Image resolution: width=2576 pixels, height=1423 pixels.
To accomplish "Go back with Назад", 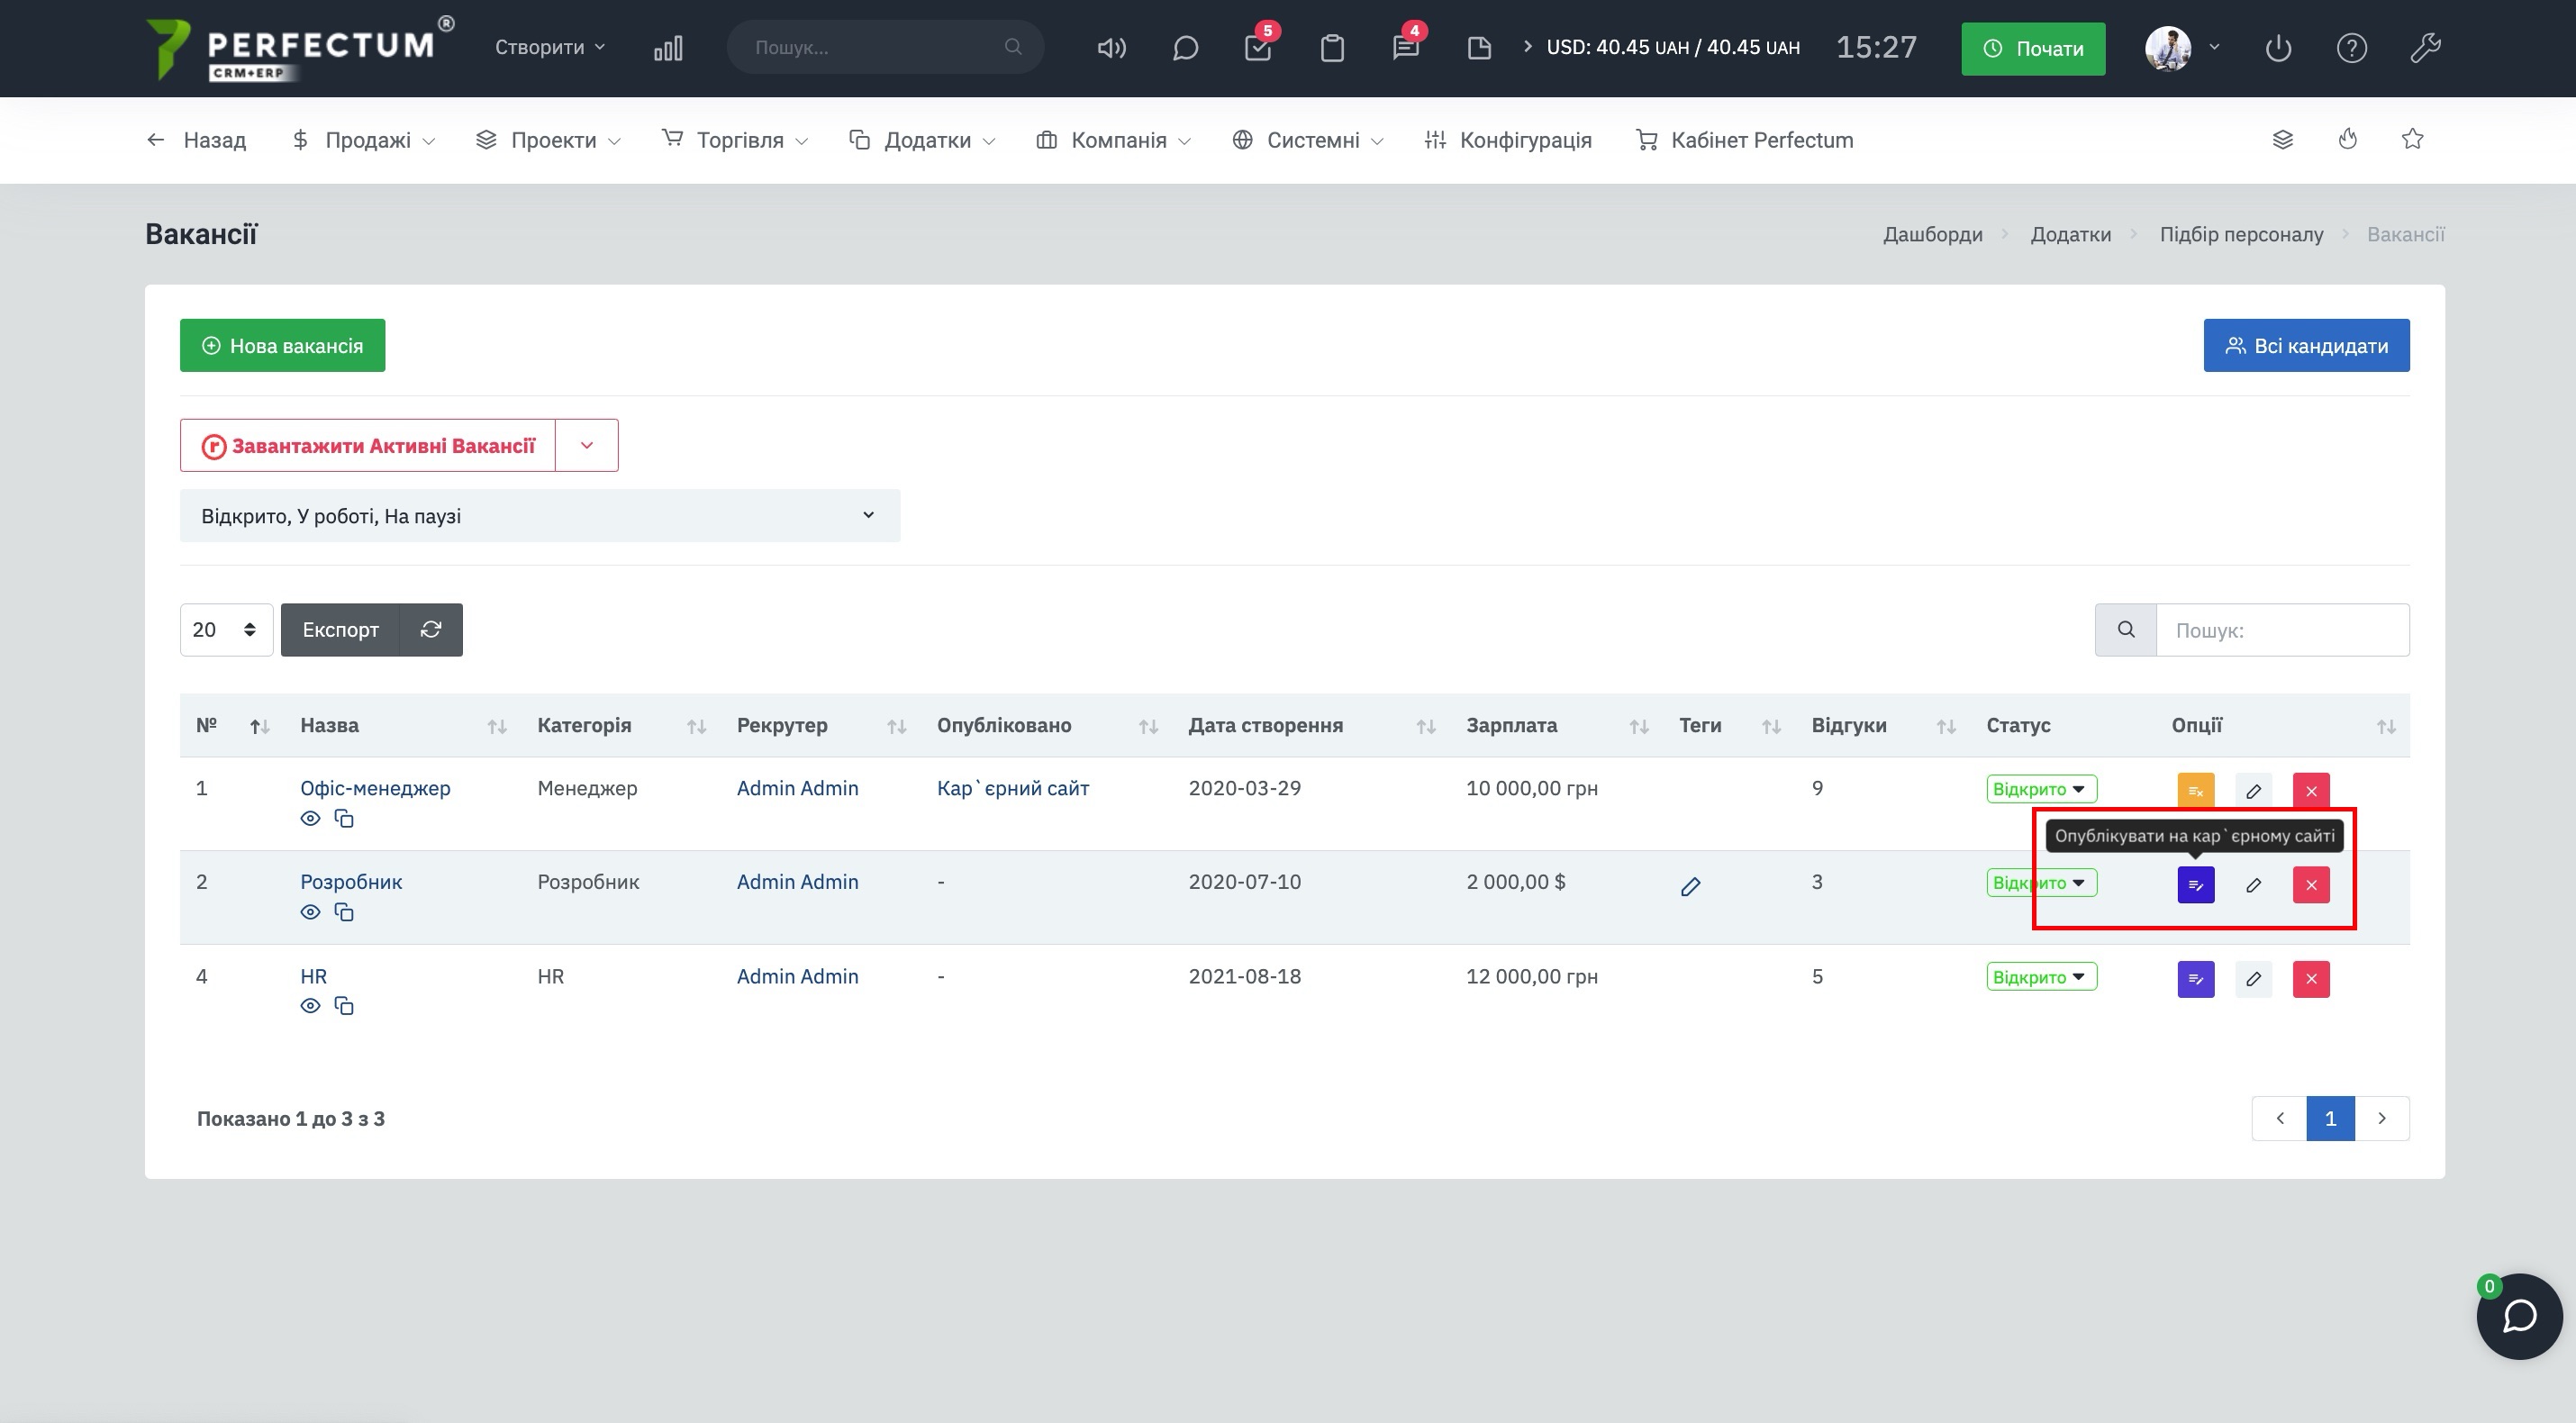I will coord(196,140).
